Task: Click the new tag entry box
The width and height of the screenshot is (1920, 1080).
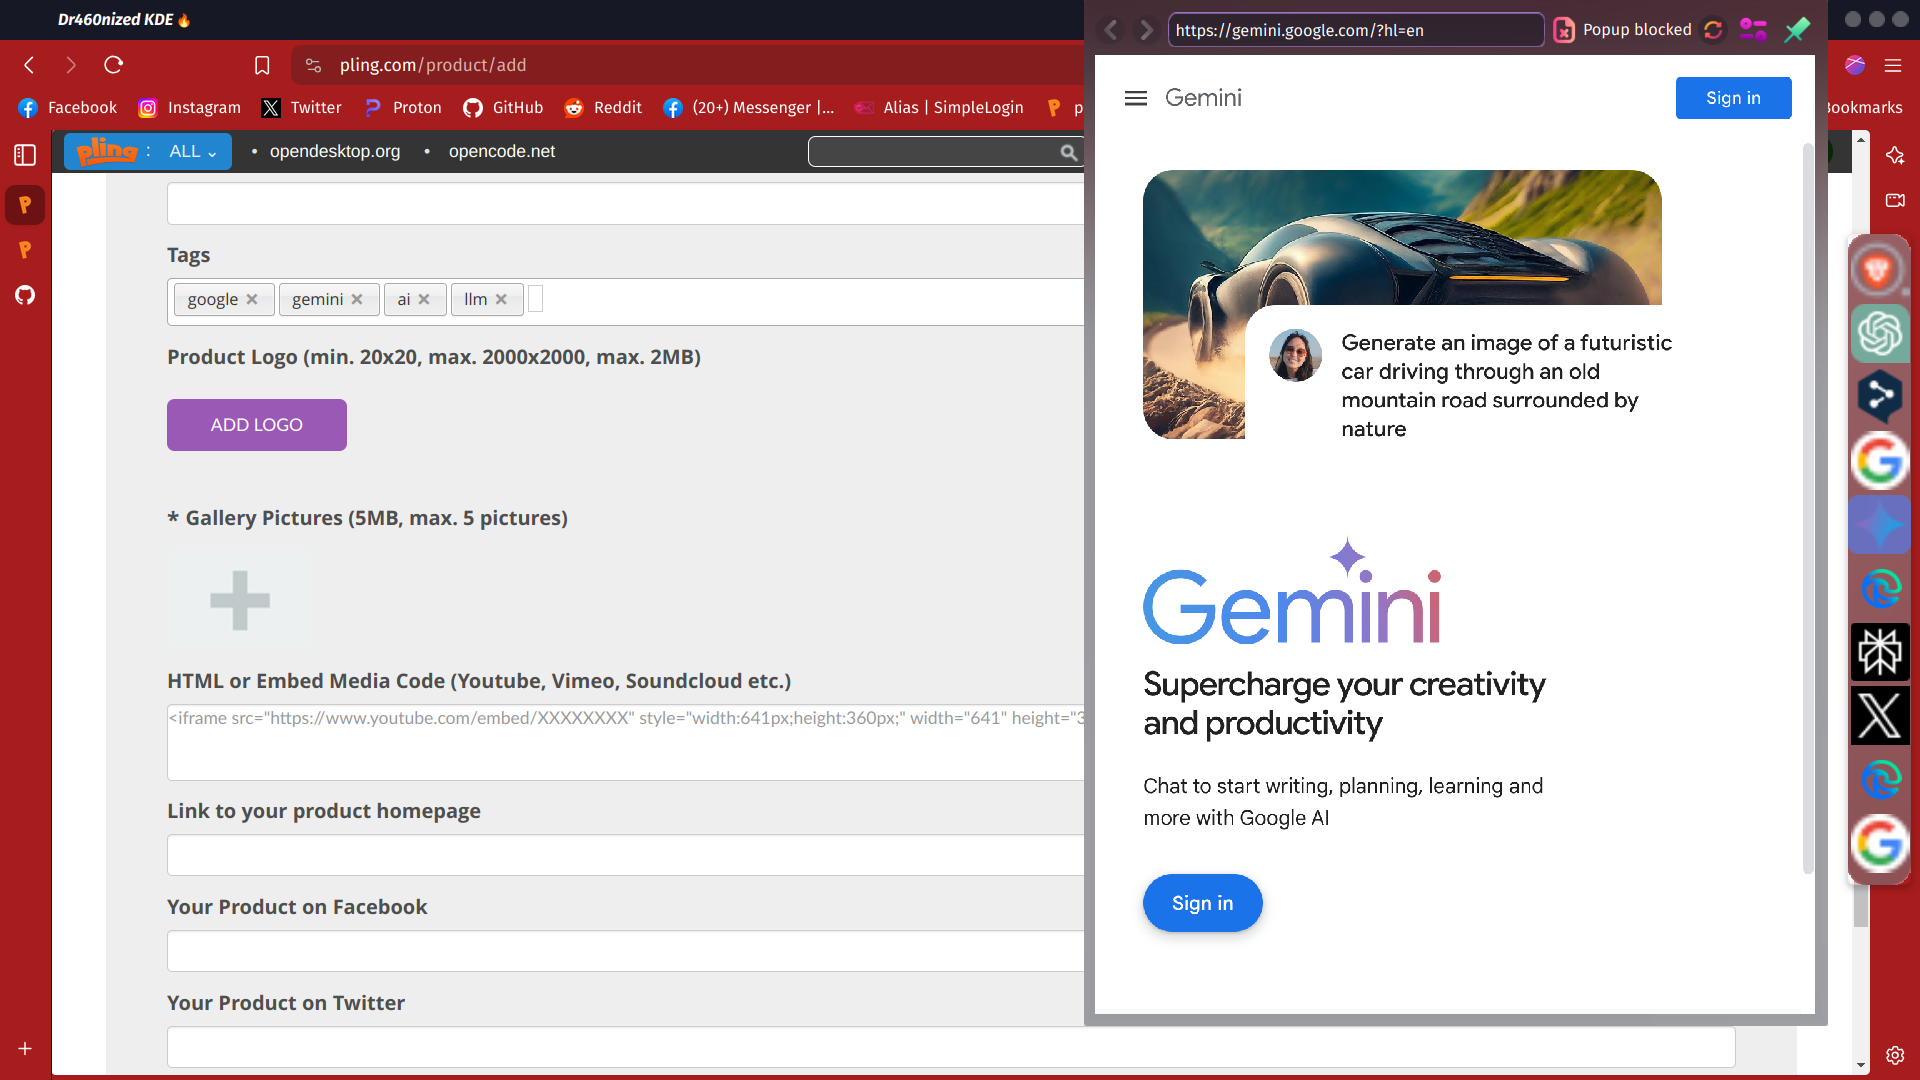Action: tap(536, 299)
